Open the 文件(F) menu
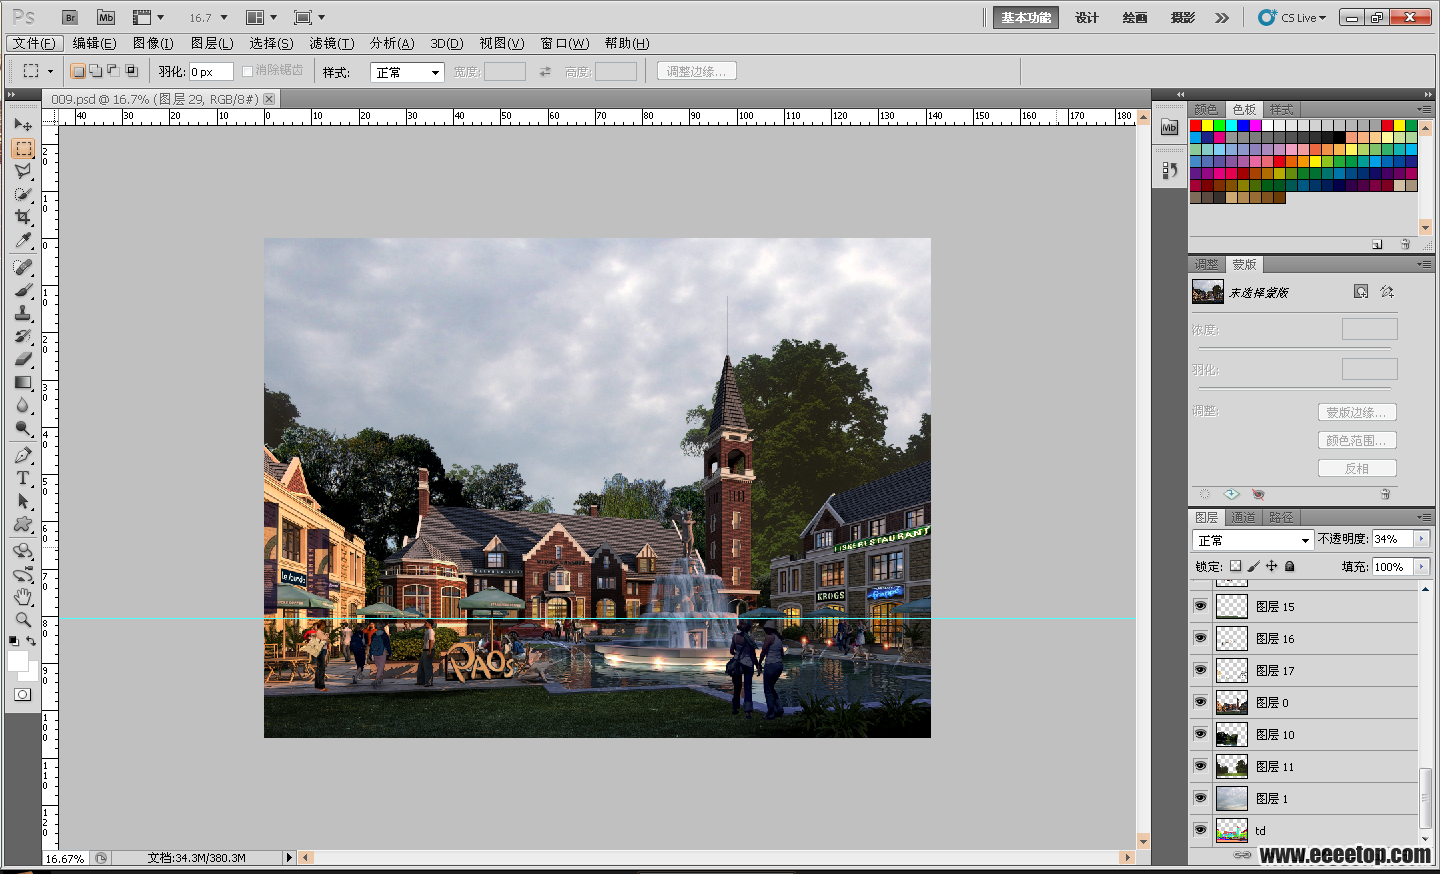The image size is (1440, 874). coord(35,43)
